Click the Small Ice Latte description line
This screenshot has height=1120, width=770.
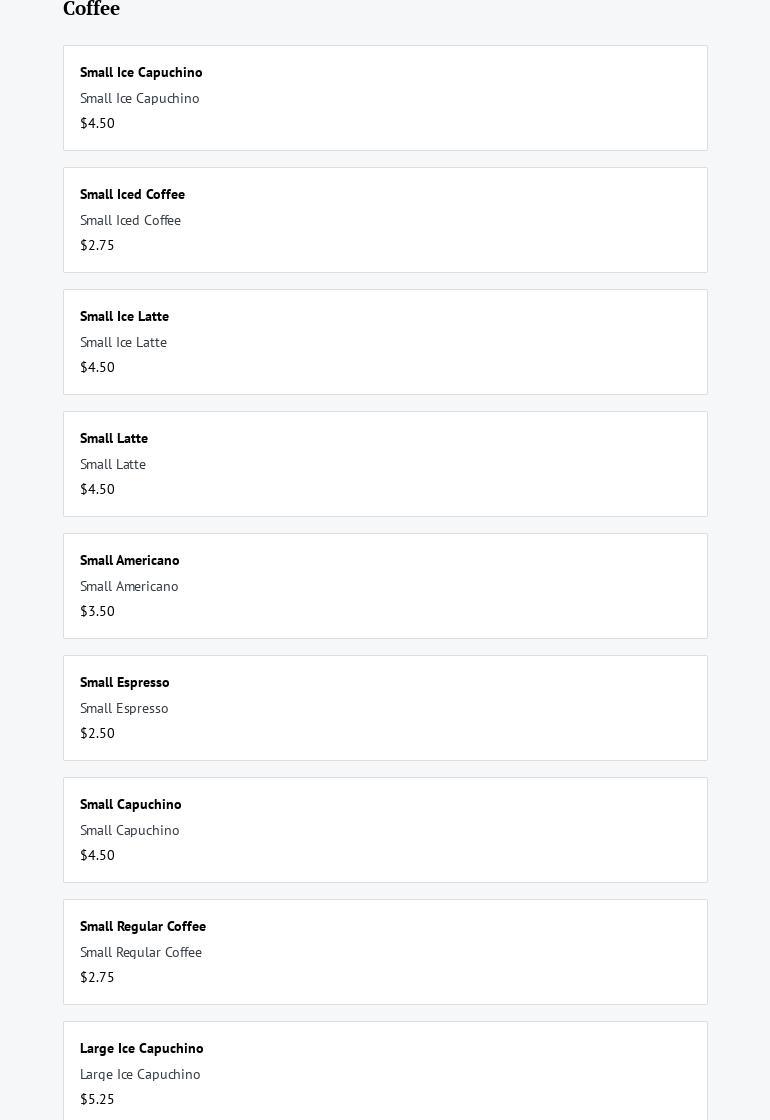tap(123, 342)
